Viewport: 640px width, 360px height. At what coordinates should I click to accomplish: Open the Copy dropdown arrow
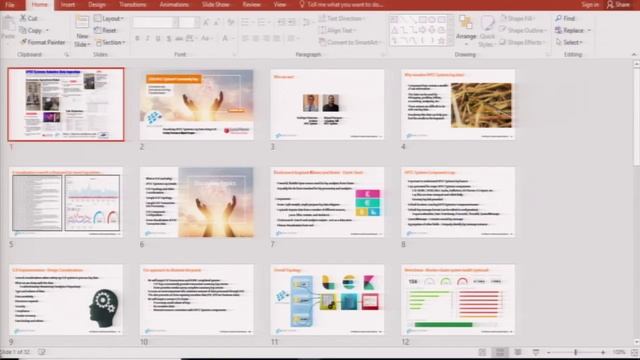[x=47, y=31]
